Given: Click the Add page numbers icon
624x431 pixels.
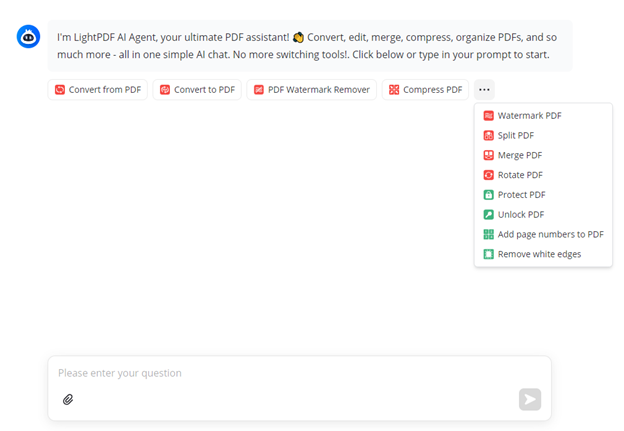Looking at the screenshot, I should click(489, 235).
